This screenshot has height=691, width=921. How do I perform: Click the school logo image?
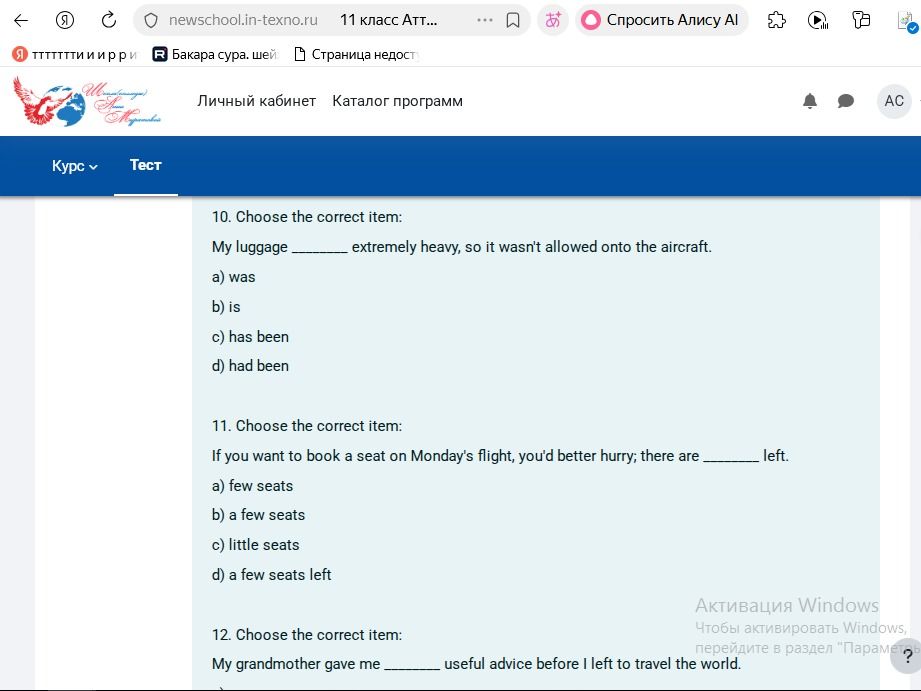[87, 101]
